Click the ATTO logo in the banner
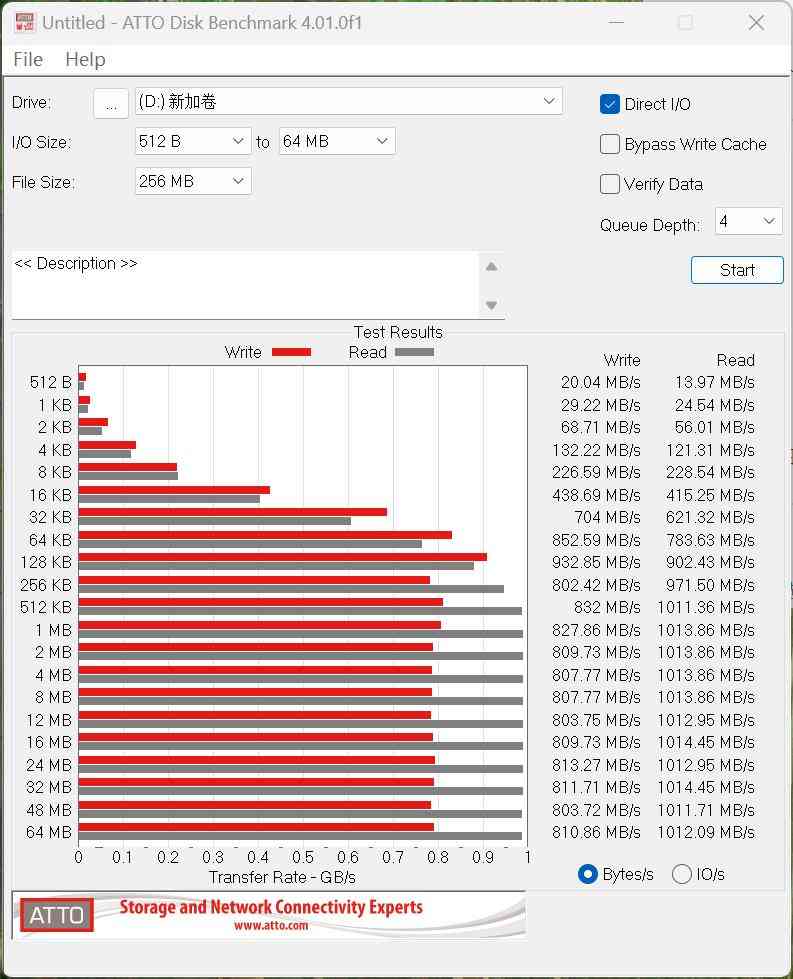Screen dimensions: 793x979 [x=57, y=915]
